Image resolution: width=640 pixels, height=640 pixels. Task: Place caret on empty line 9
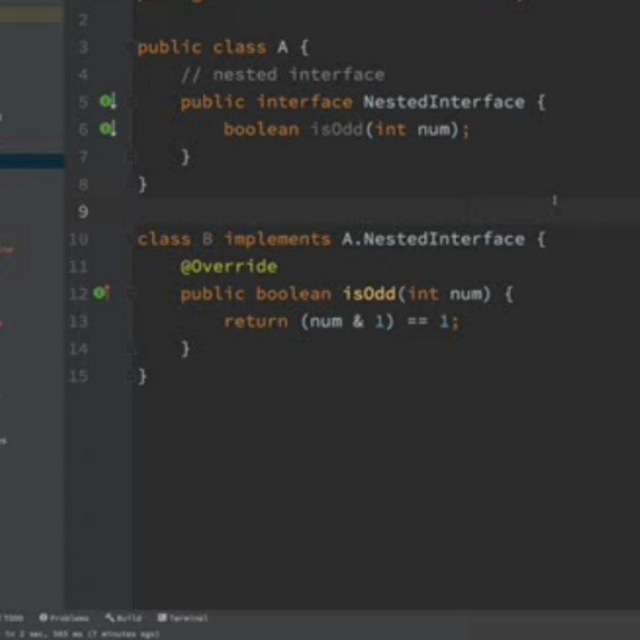pos(386,211)
